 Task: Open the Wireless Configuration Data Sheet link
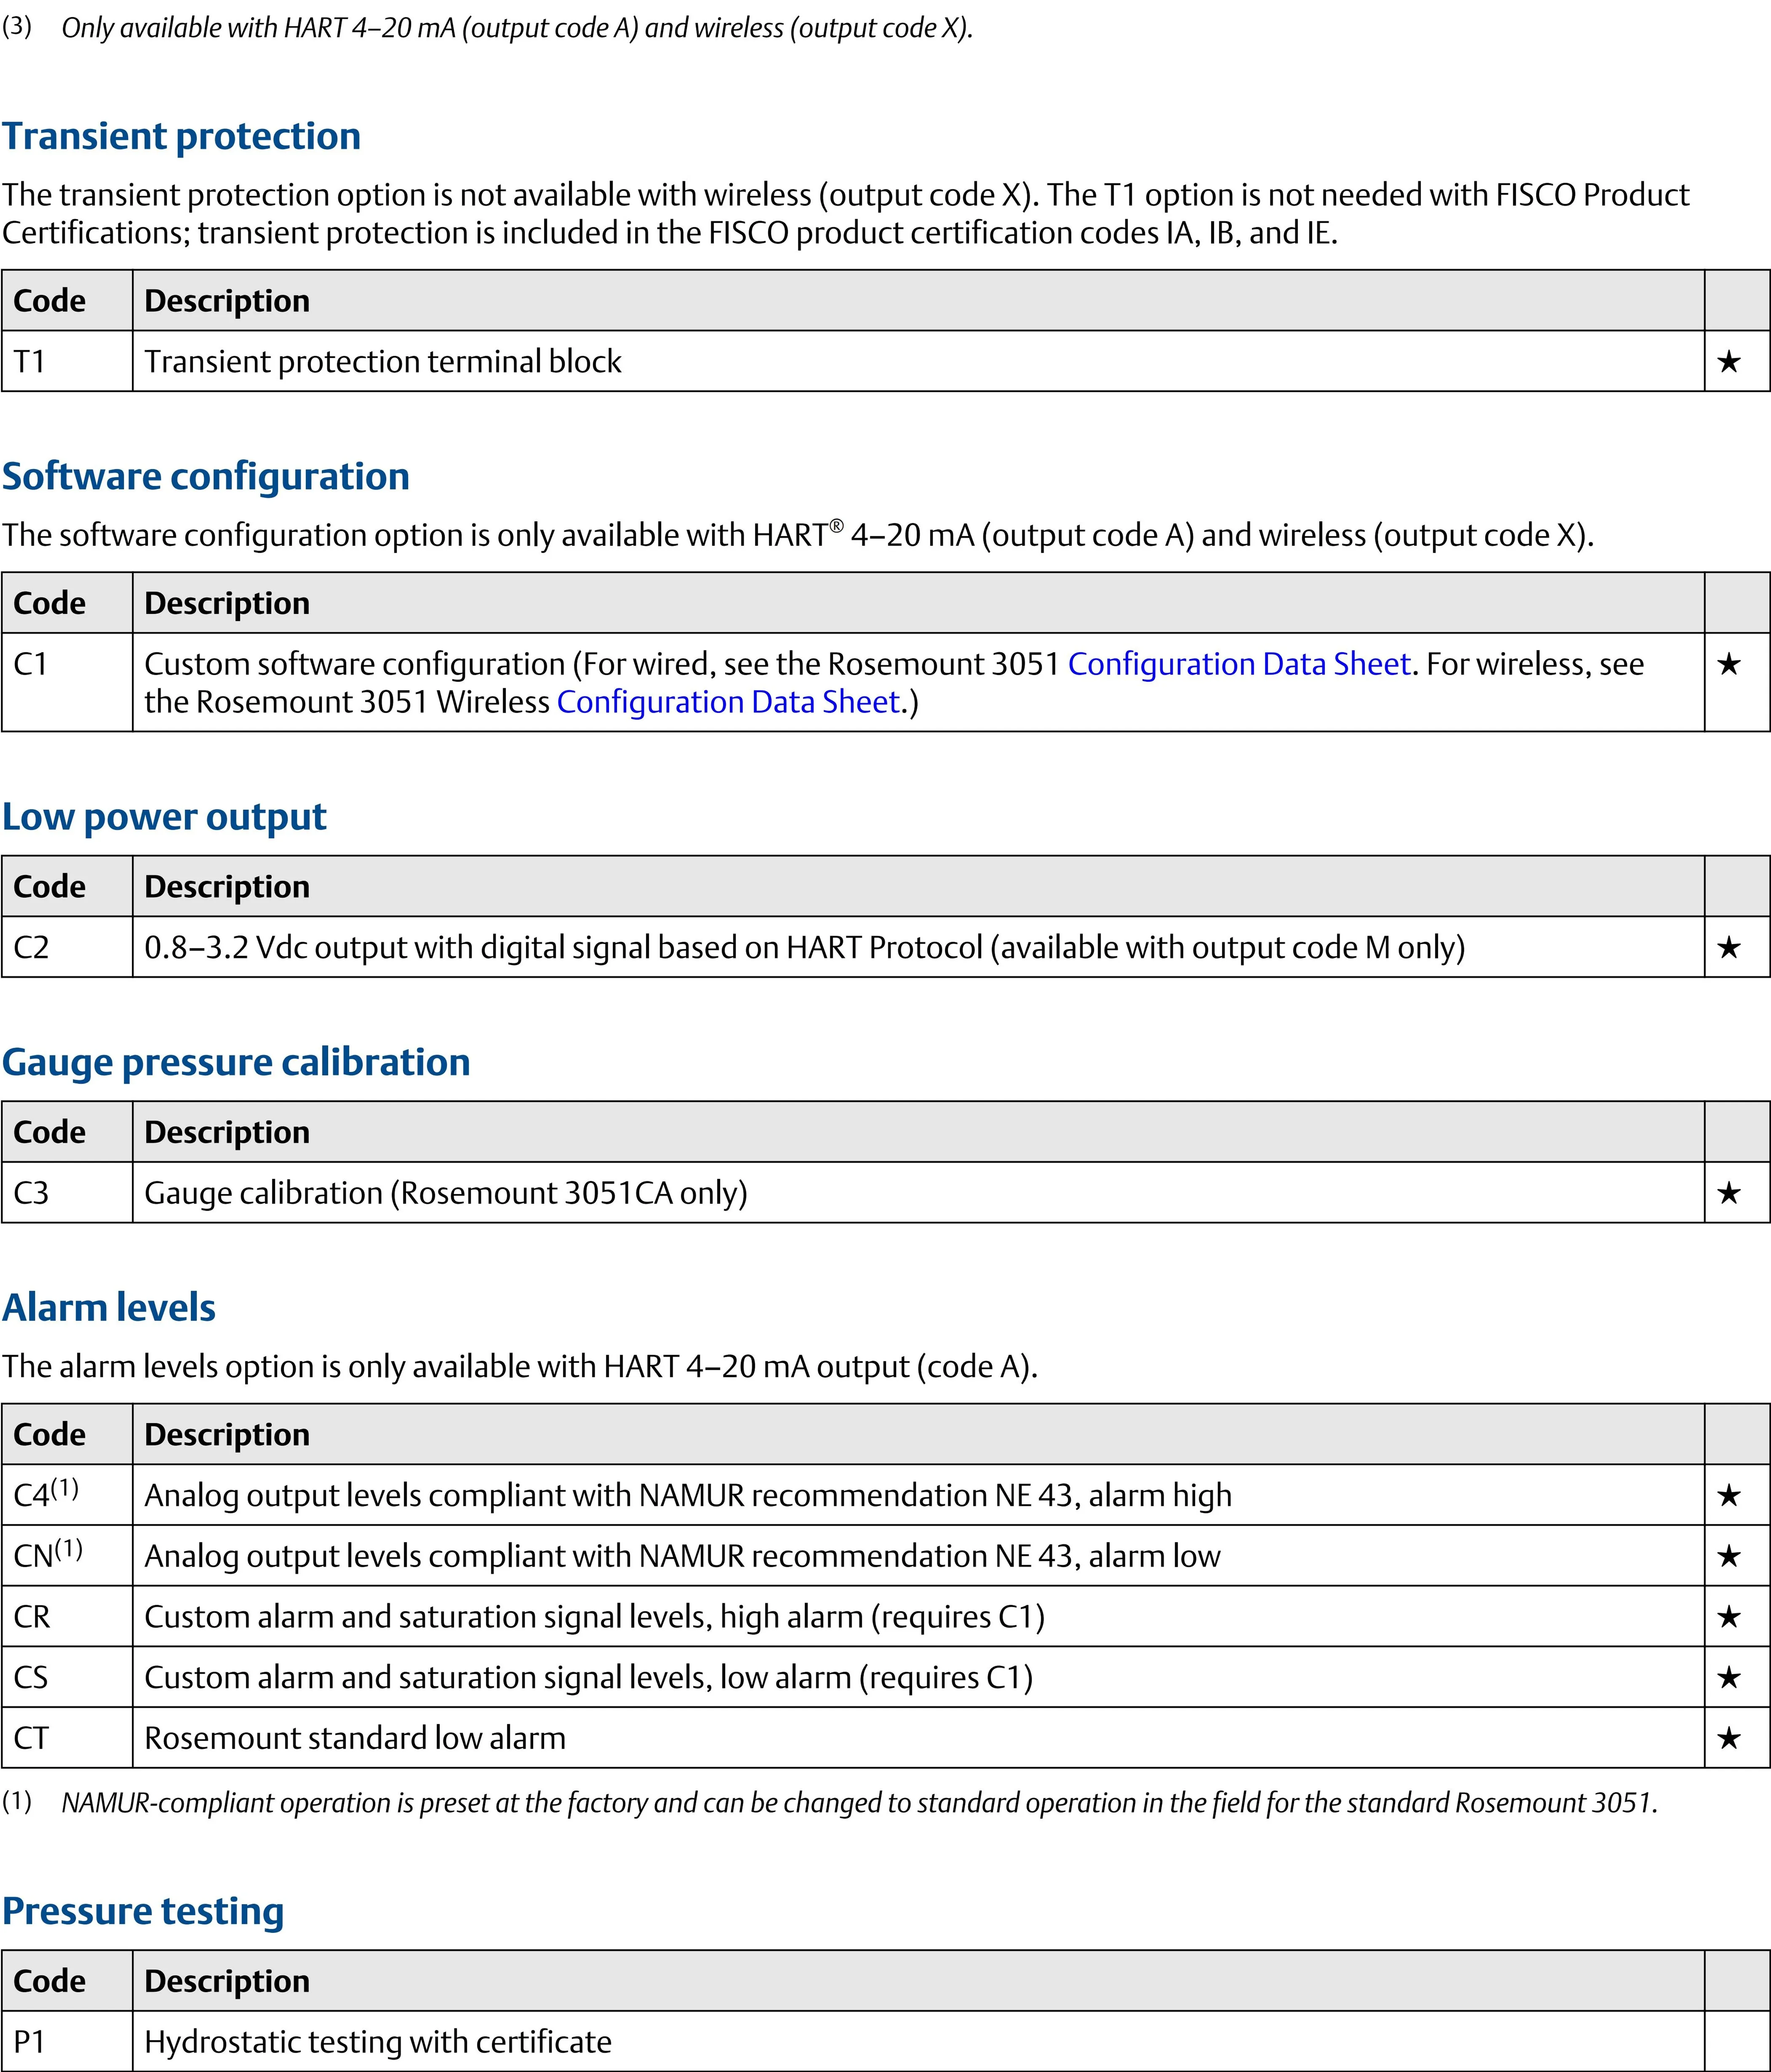[728, 702]
